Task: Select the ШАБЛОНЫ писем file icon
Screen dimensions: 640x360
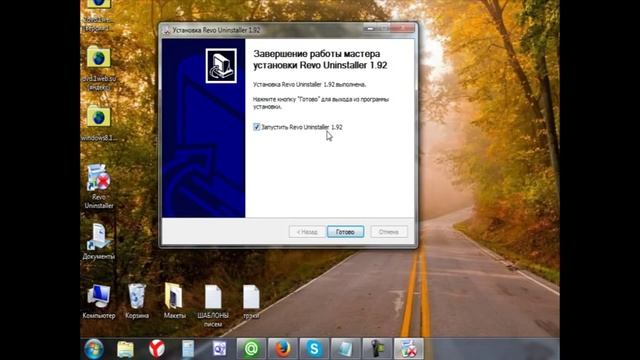Action: [x=213, y=305]
